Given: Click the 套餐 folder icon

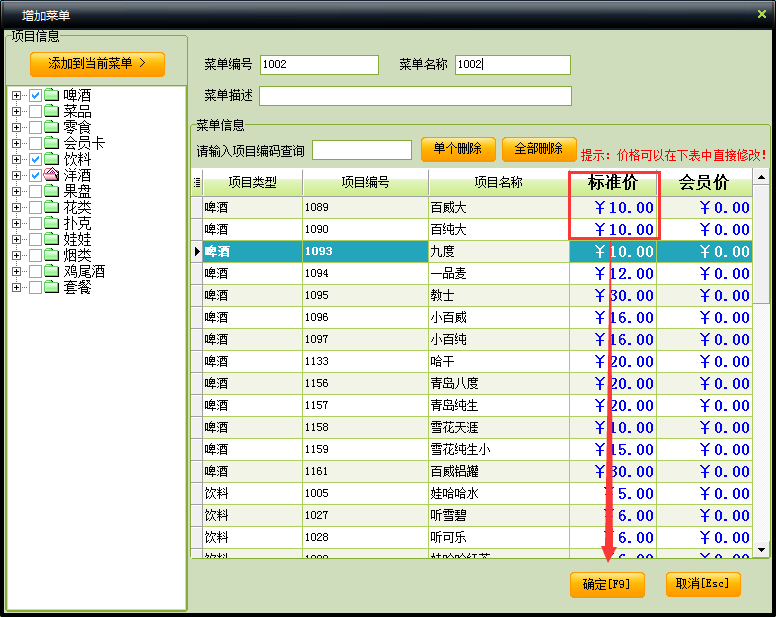Looking at the screenshot, I should click(51, 287).
